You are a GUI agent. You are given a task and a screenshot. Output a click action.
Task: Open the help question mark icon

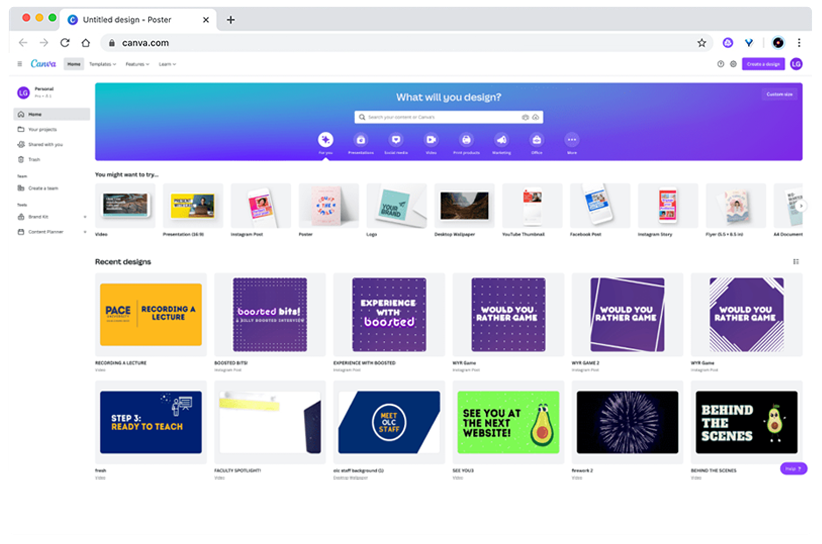(720, 64)
